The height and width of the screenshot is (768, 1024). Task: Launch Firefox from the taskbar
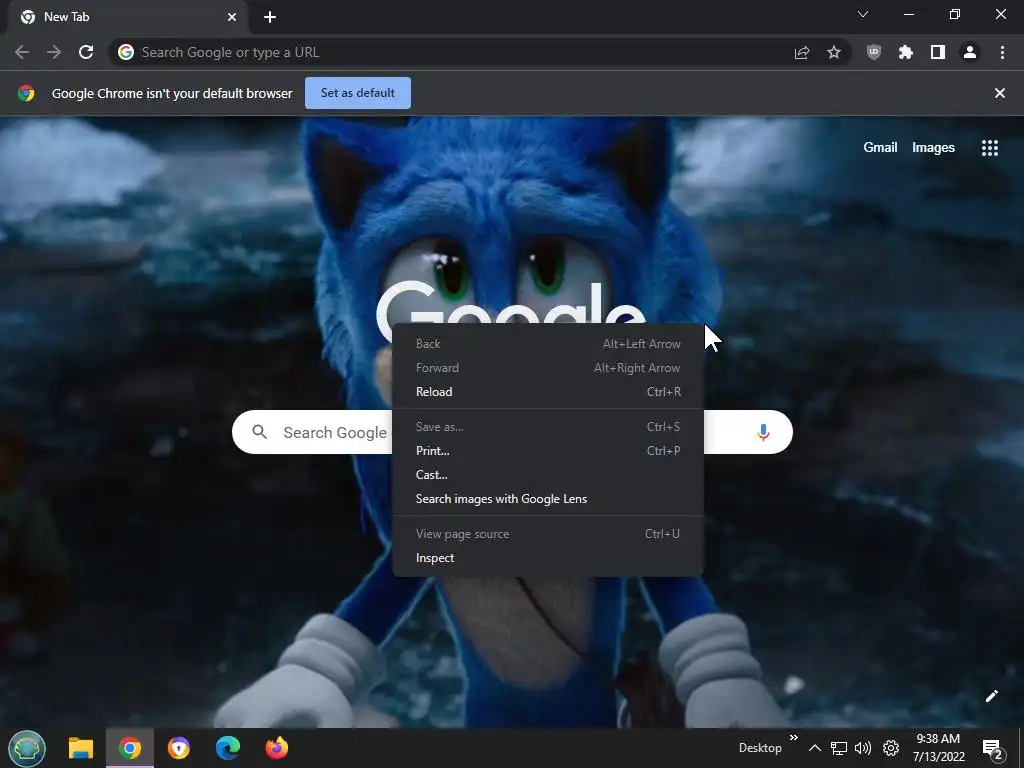pos(277,748)
